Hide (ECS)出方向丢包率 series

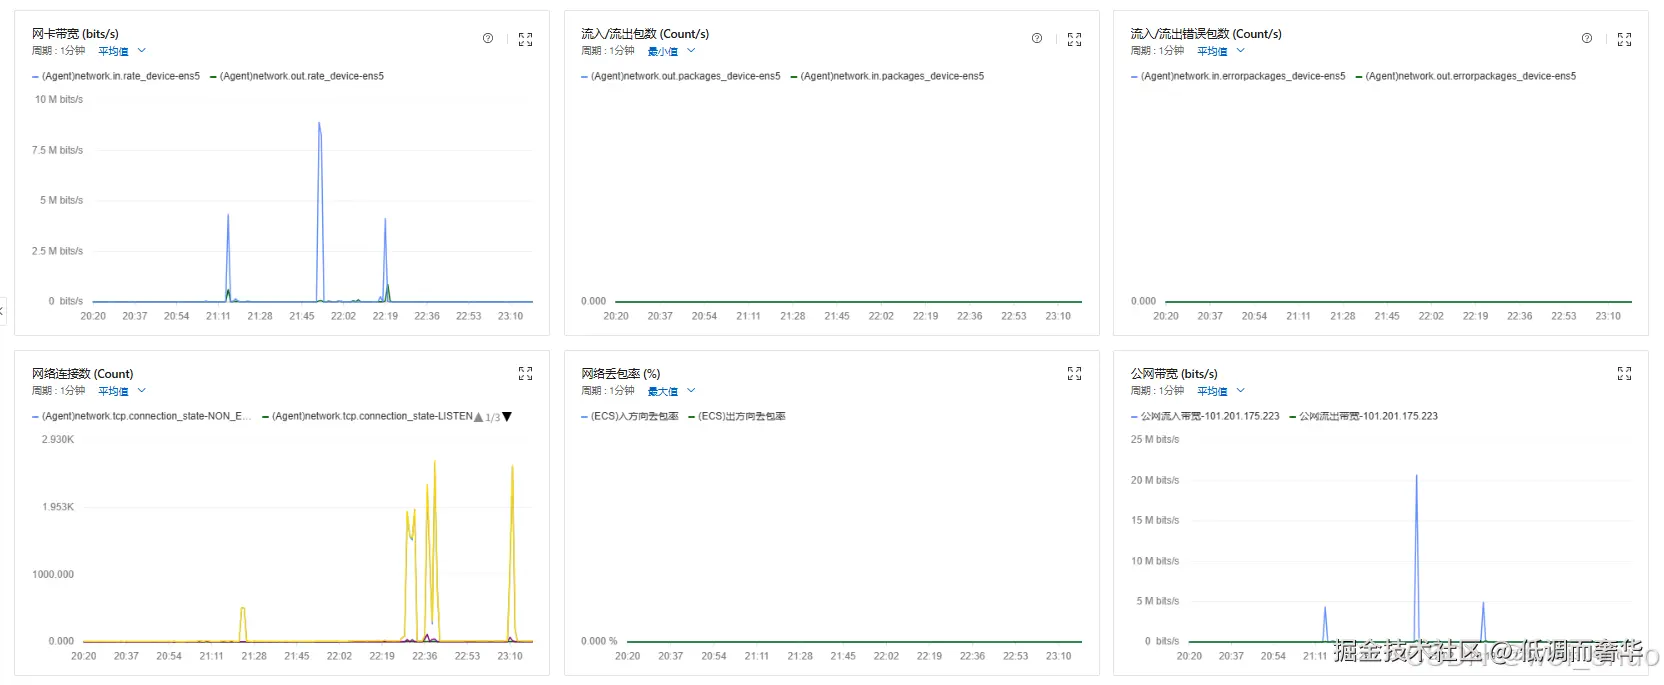point(737,416)
